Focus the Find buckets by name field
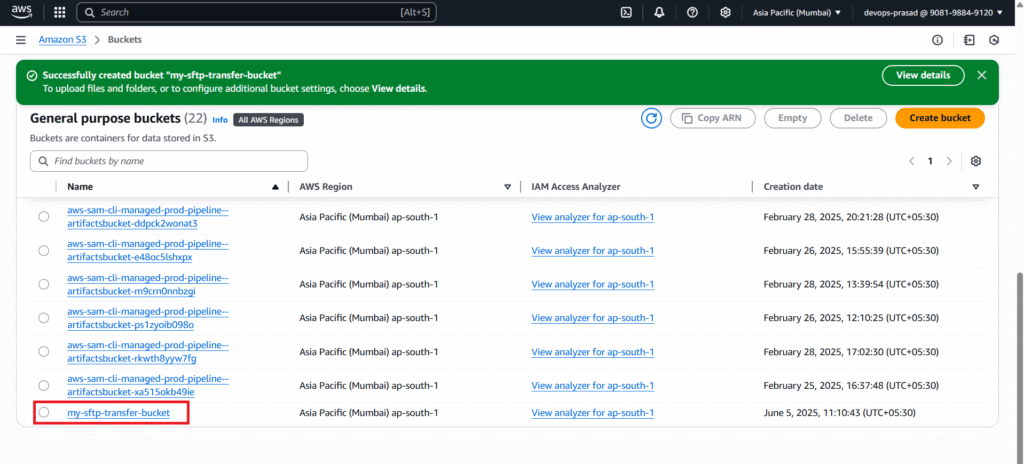The image size is (1024, 464). (168, 161)
